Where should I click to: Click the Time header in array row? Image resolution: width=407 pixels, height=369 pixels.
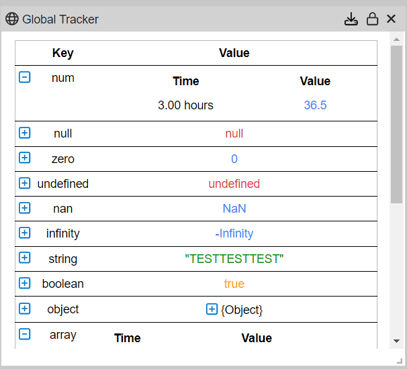click(x=127, y=338)
